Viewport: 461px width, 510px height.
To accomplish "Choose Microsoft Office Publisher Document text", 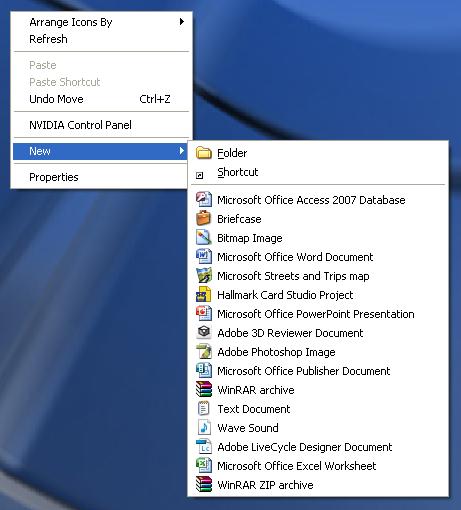I will click(x=303, y=371).
